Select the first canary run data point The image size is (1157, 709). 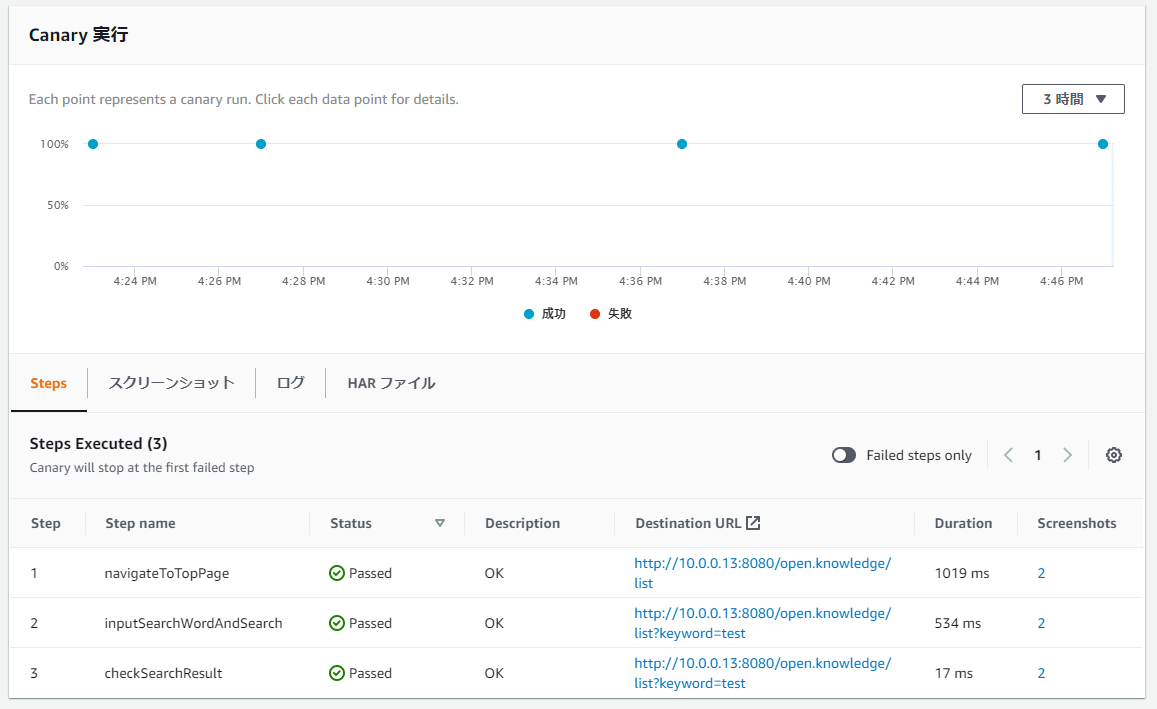click(93, 144)
